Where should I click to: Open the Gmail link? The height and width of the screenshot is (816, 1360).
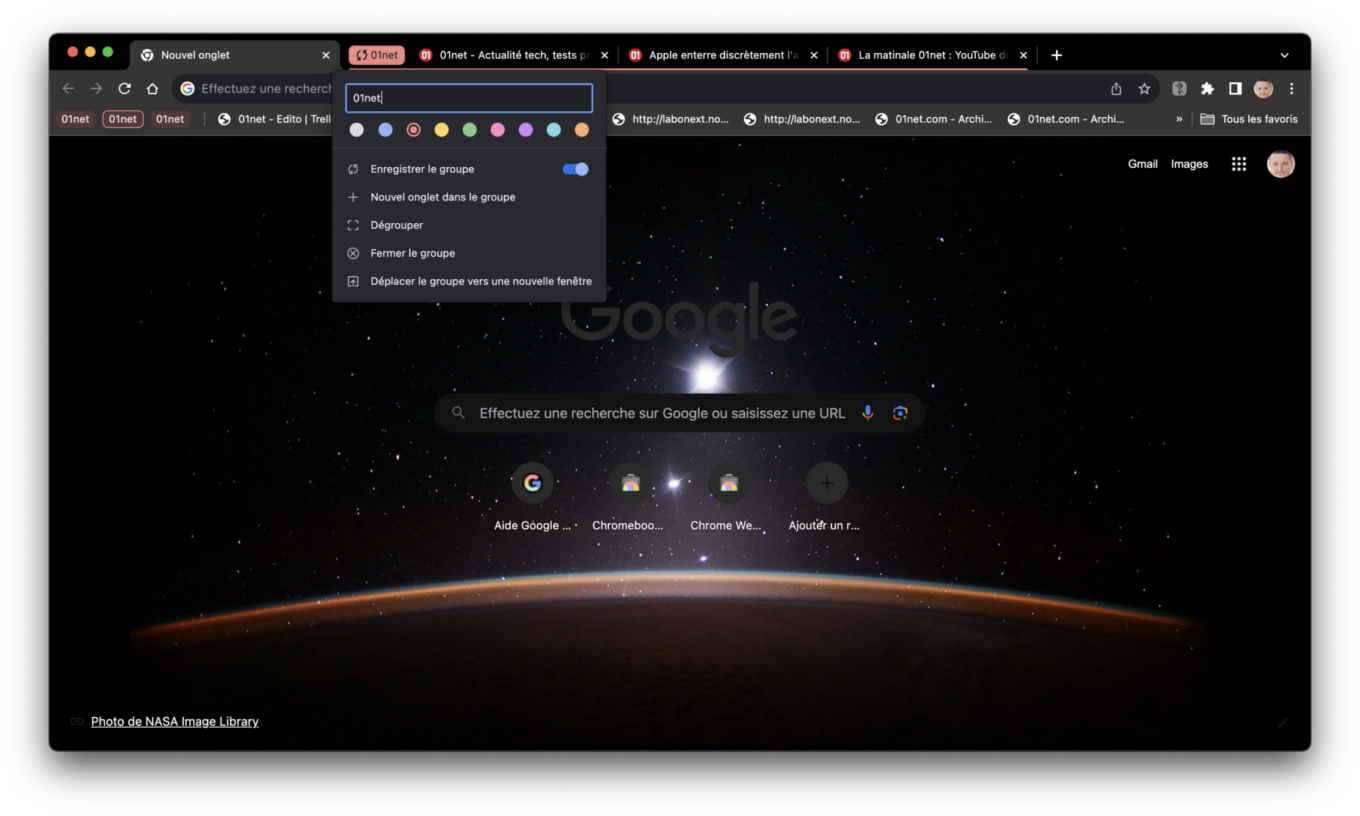pos(1142,164)
